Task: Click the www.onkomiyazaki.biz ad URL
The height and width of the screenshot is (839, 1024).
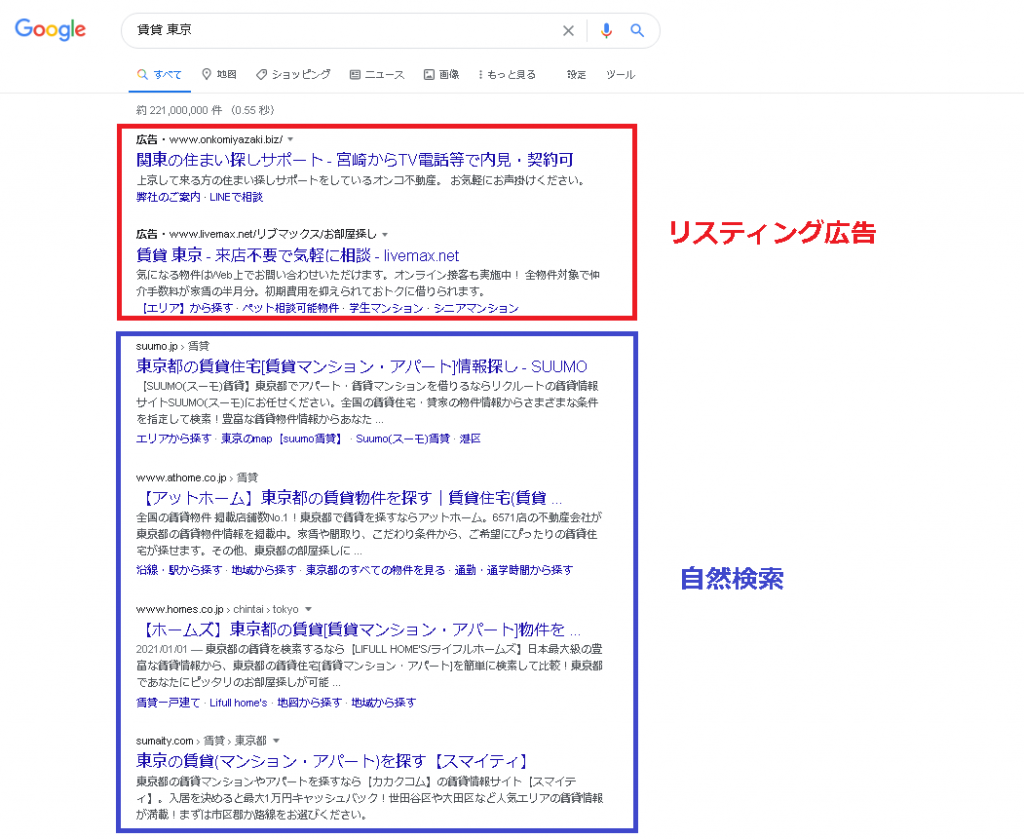Action: [226, 139]
